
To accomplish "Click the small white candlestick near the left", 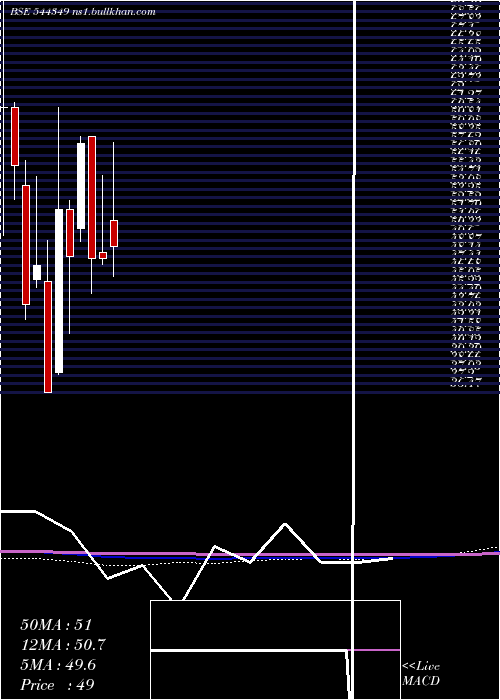I will click(x=37, y=272).
